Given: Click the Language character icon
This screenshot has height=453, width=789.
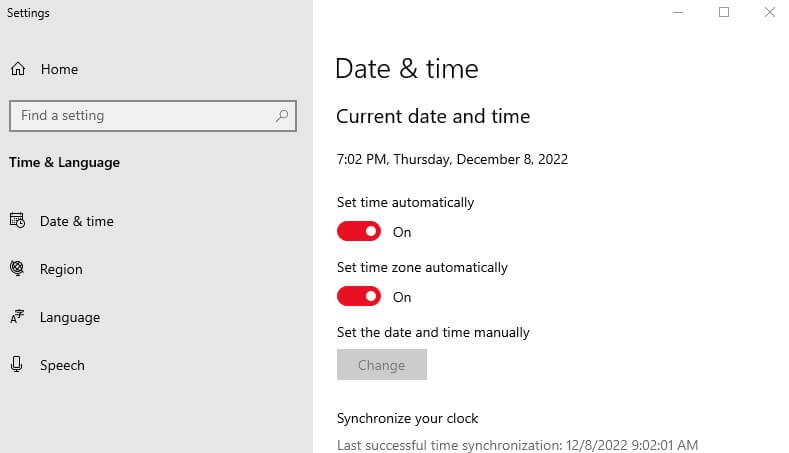Looking at the screenshot, I should [17, 317].
